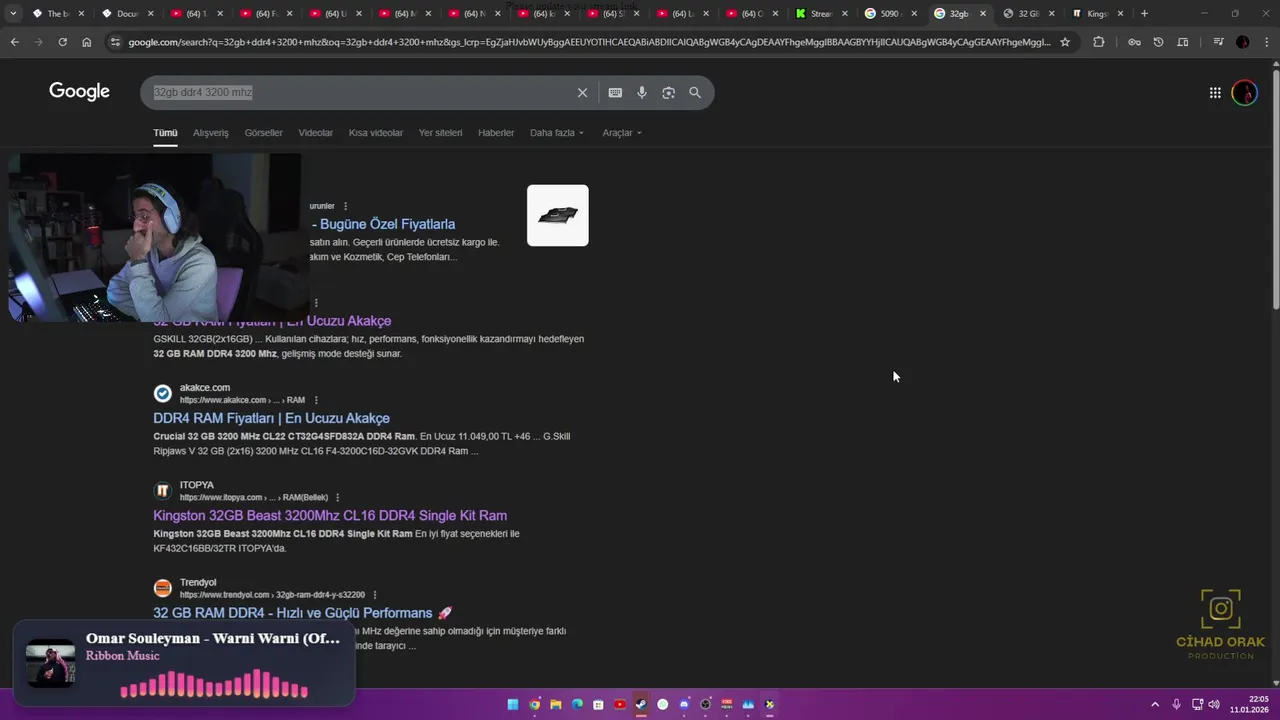Open OBS Studio from the taskbar
This screenshot has width=1280, height=720.
pos(705,704)
